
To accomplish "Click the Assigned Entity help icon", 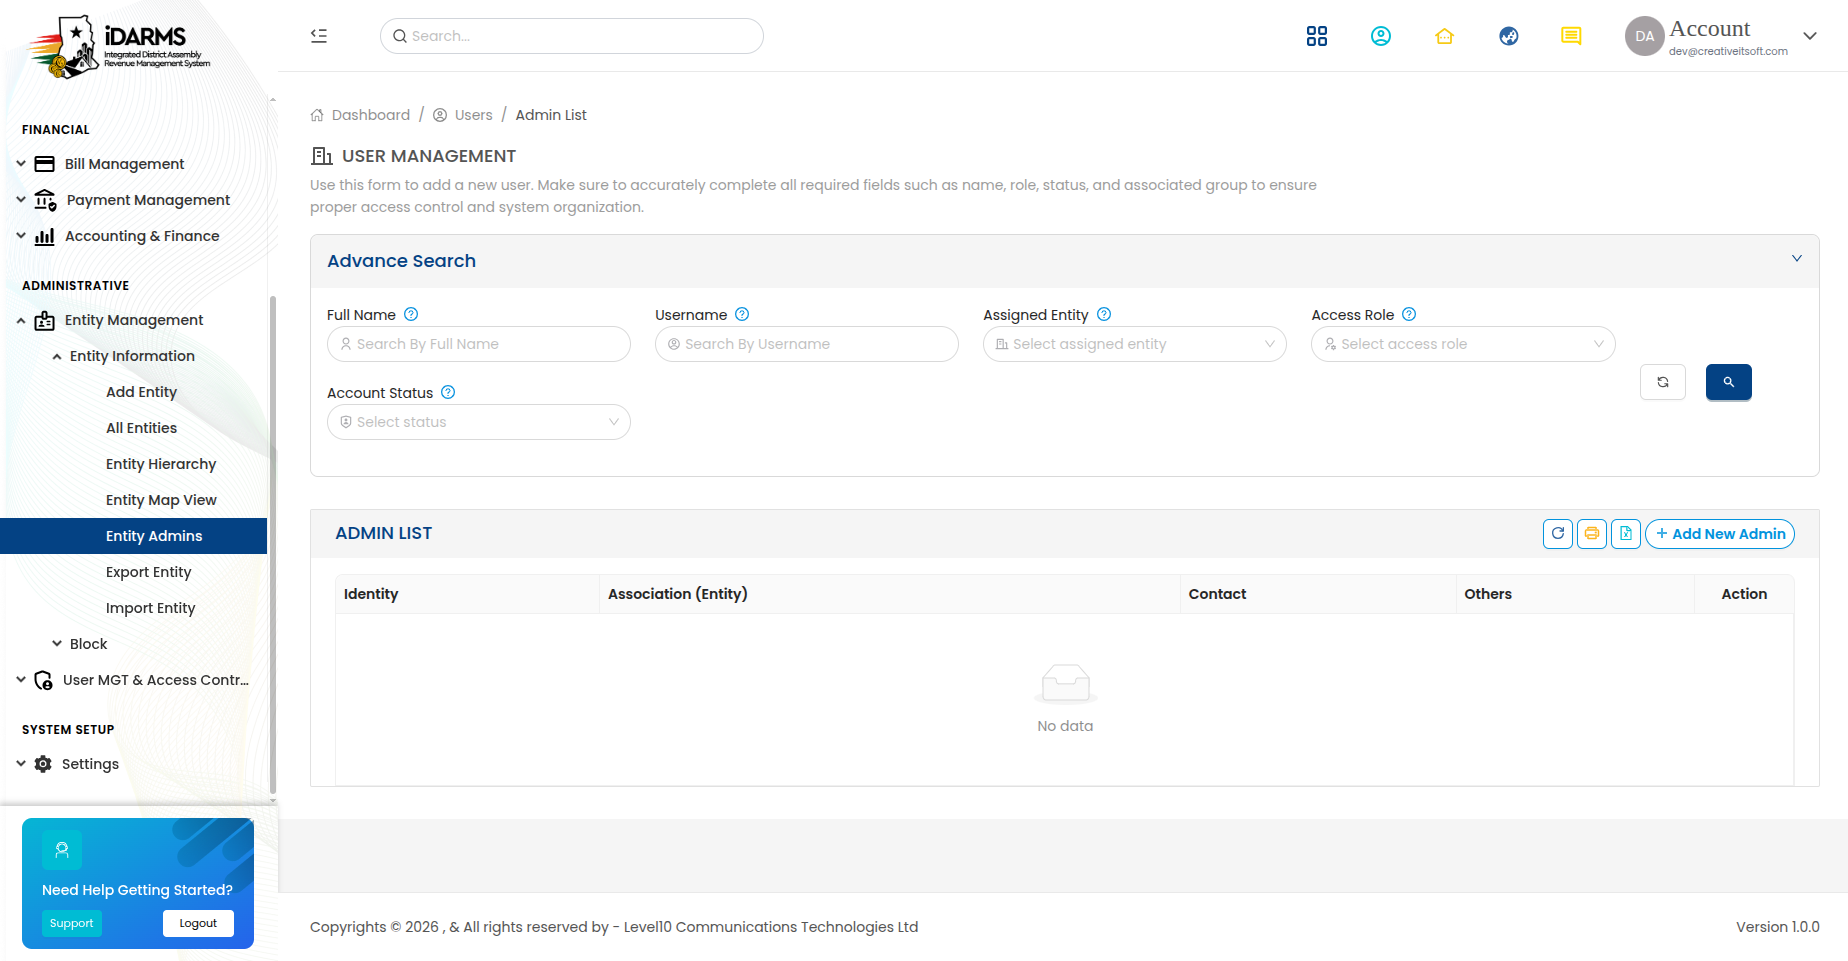I will (1104, 314).
